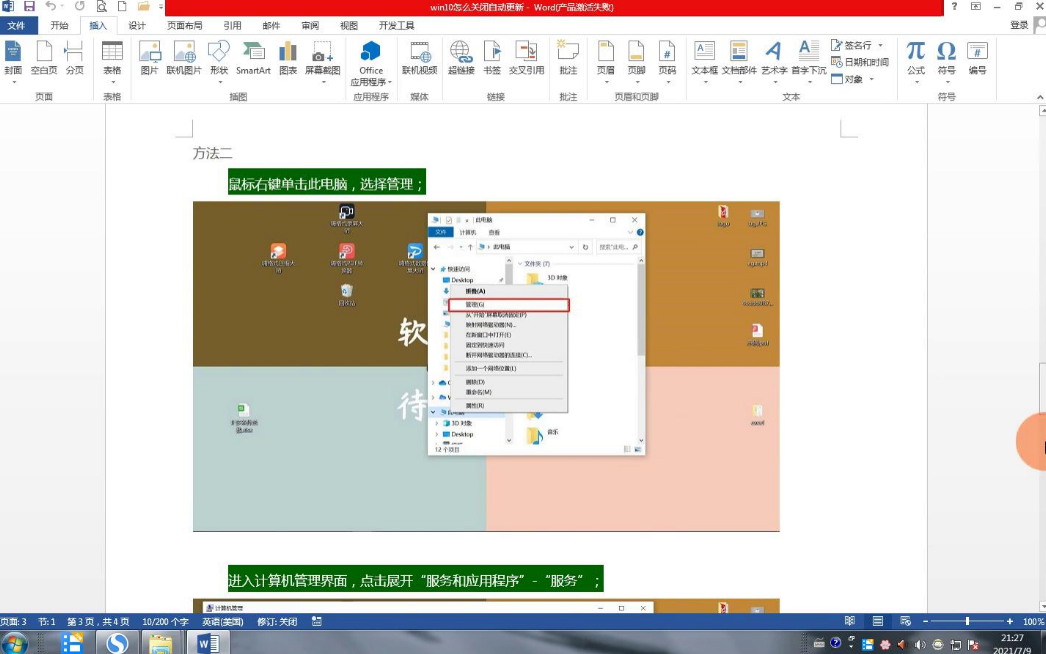Image resolution: width=1046 pixels, height=654 pixels.
Task: Switch to the 开发工具 Developer tab
Action: tap(397, 25)
